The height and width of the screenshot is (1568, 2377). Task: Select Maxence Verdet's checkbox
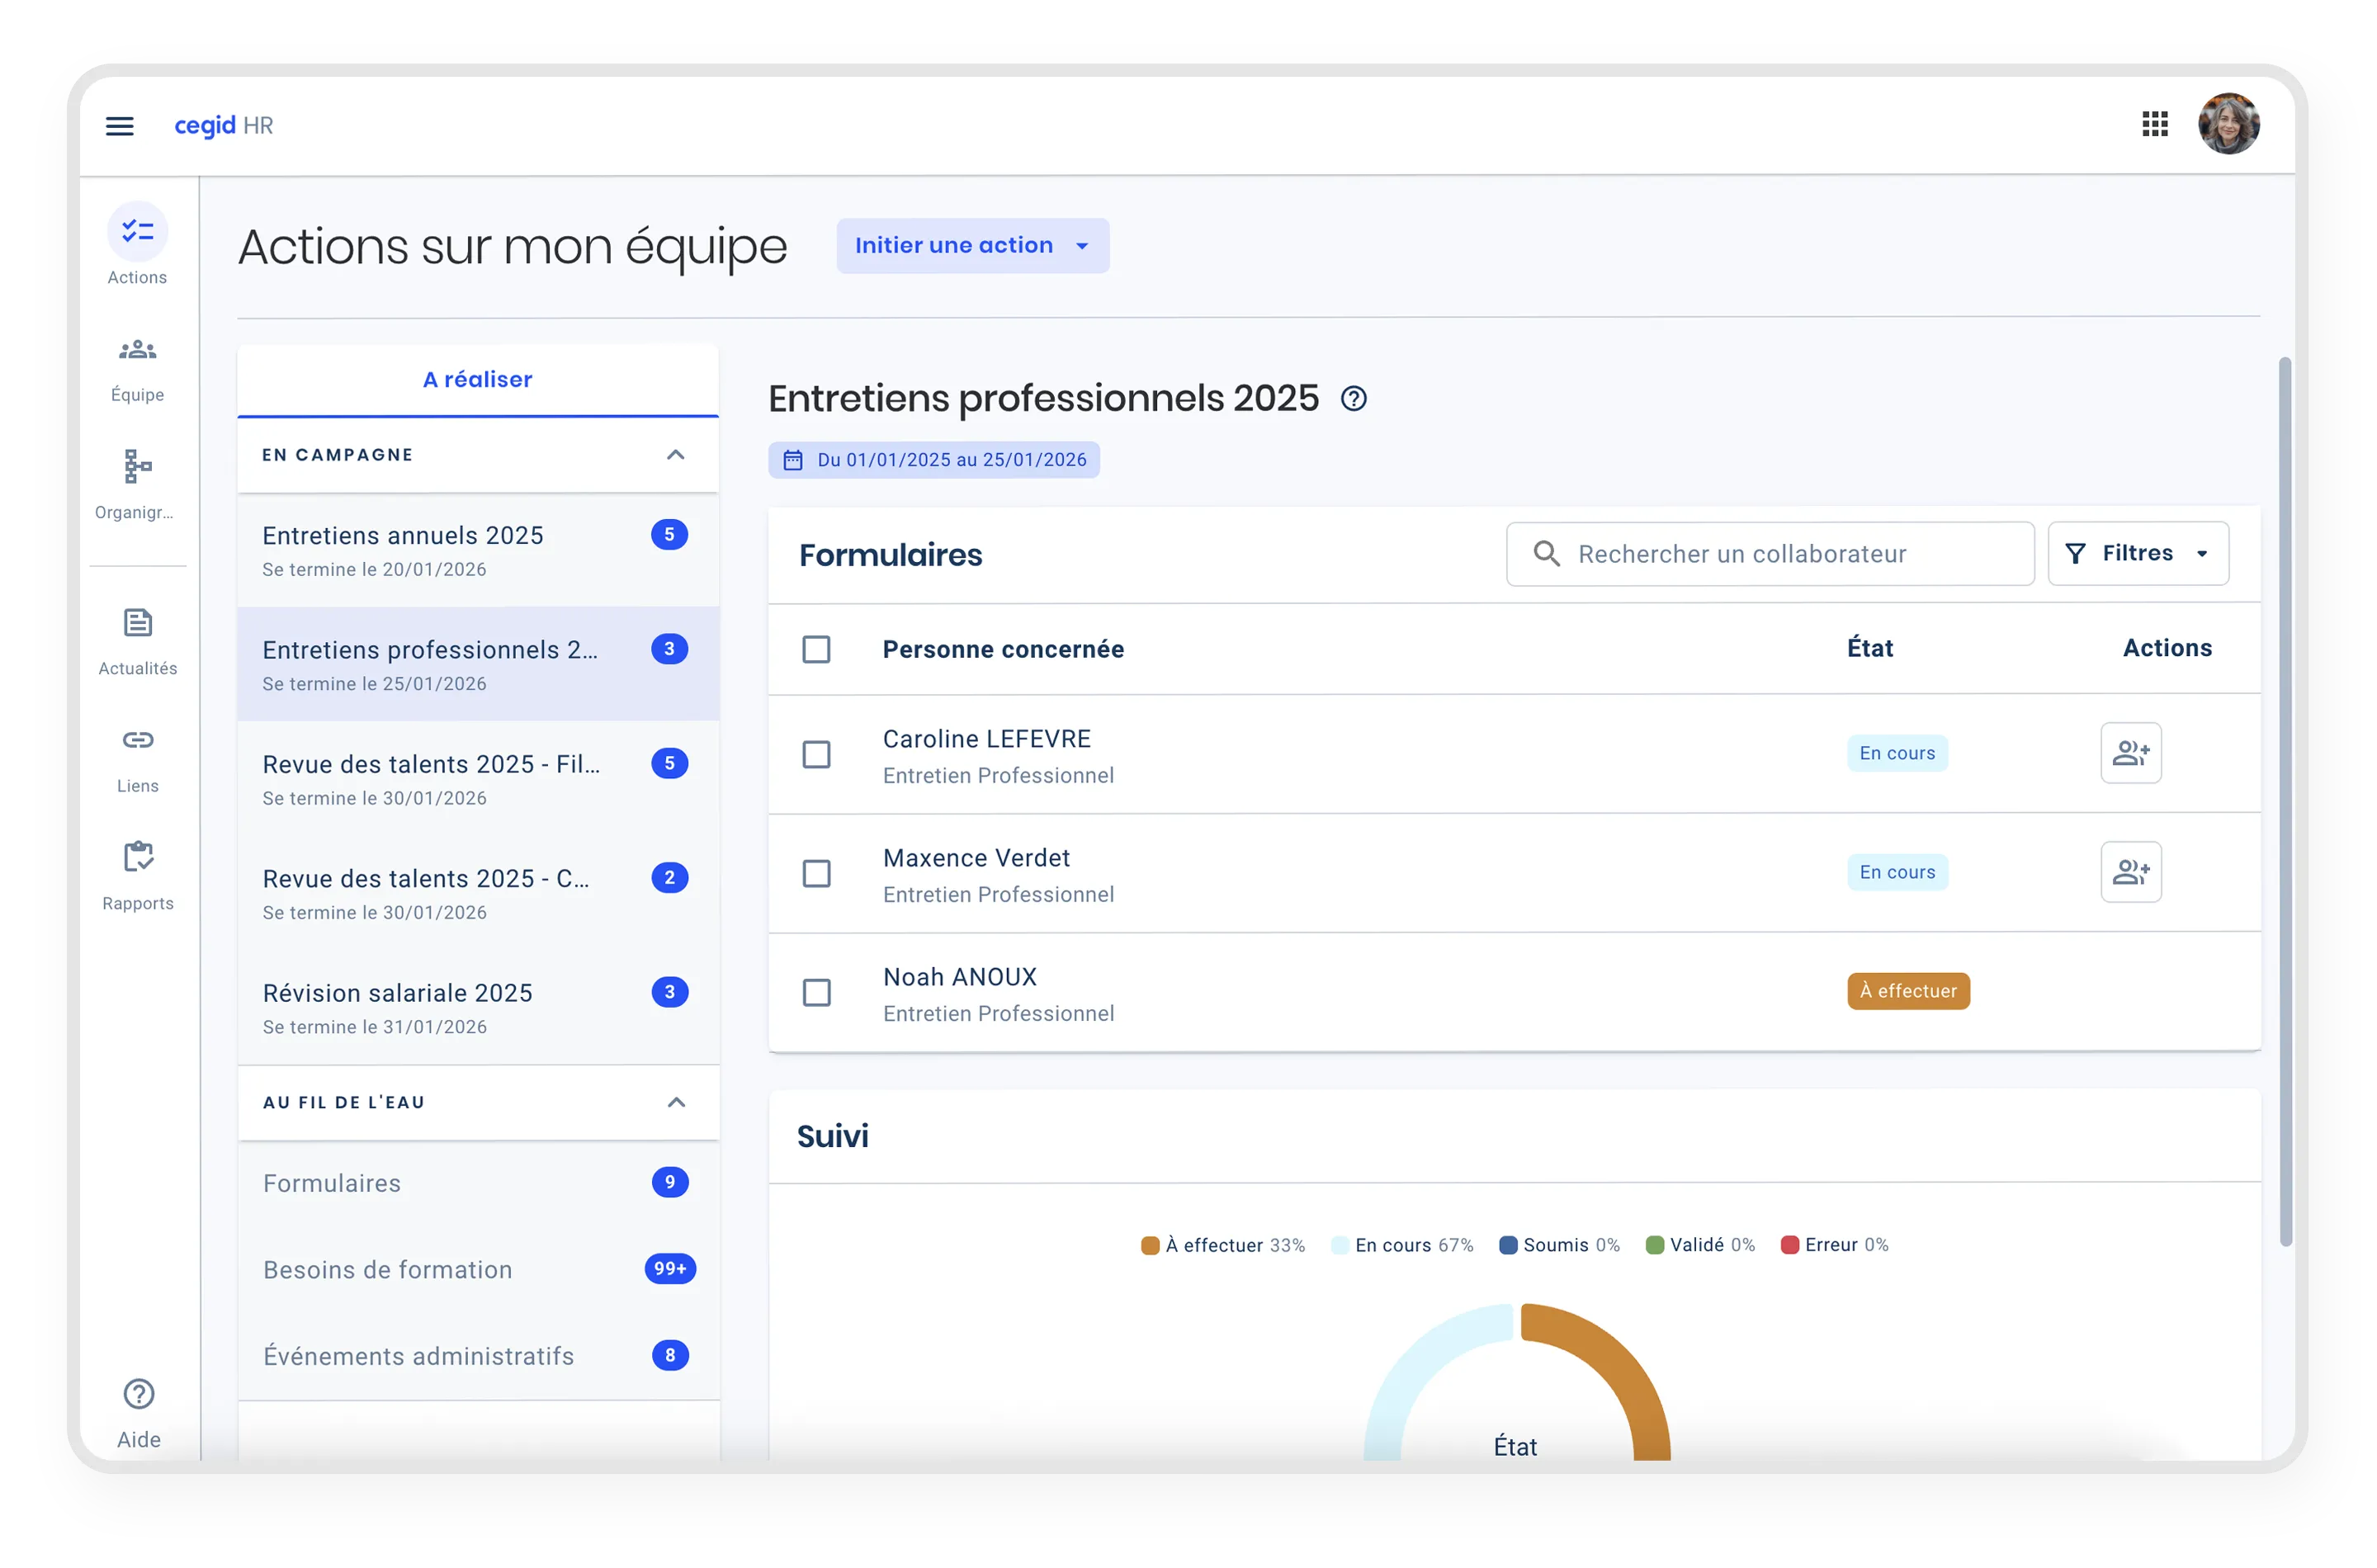point(816,873)
